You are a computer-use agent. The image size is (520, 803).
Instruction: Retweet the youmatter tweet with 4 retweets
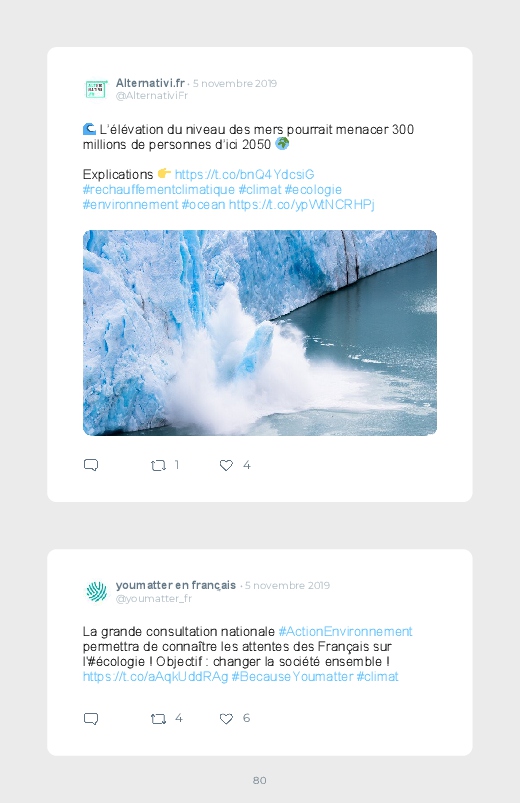158,719
